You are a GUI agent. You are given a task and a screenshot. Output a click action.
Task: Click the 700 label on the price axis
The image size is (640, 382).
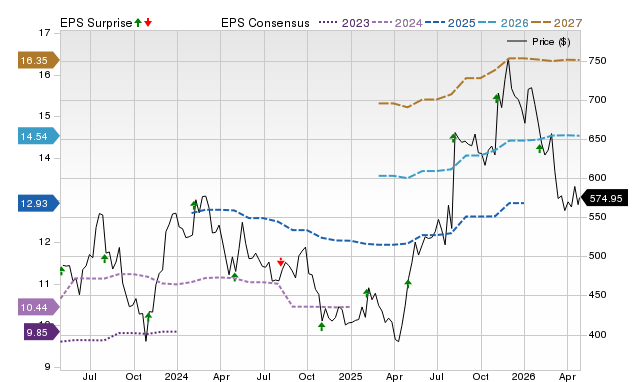pyautogui.click(x=598, y=100)
